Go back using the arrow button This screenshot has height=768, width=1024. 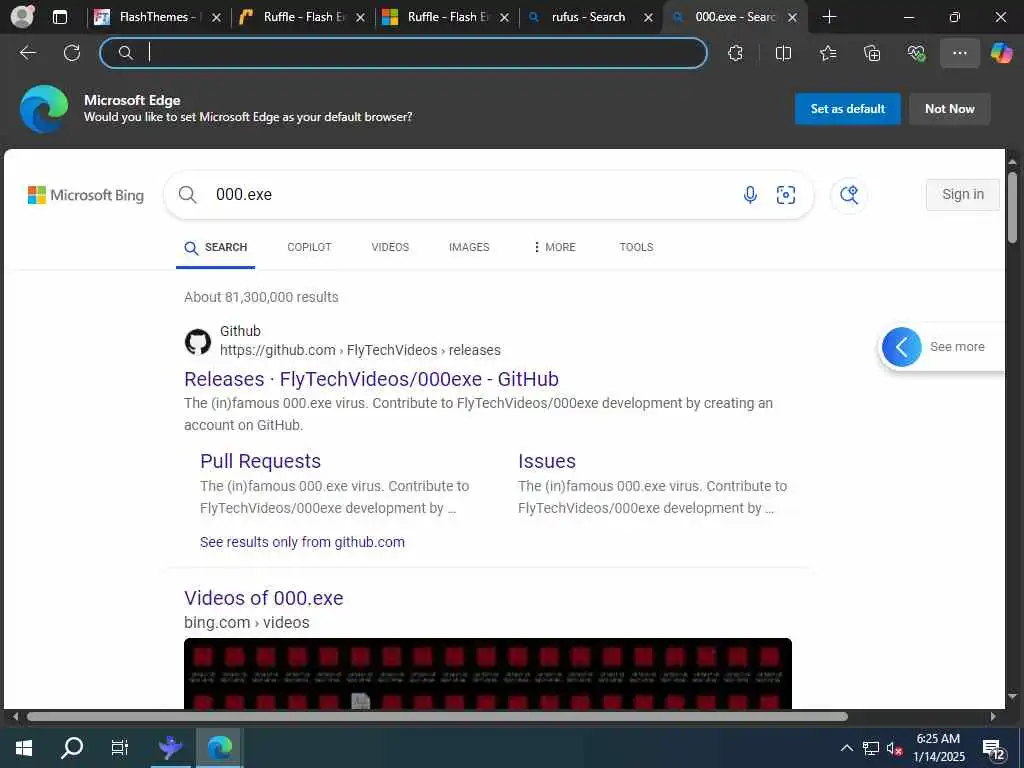(x=28, y=53)
